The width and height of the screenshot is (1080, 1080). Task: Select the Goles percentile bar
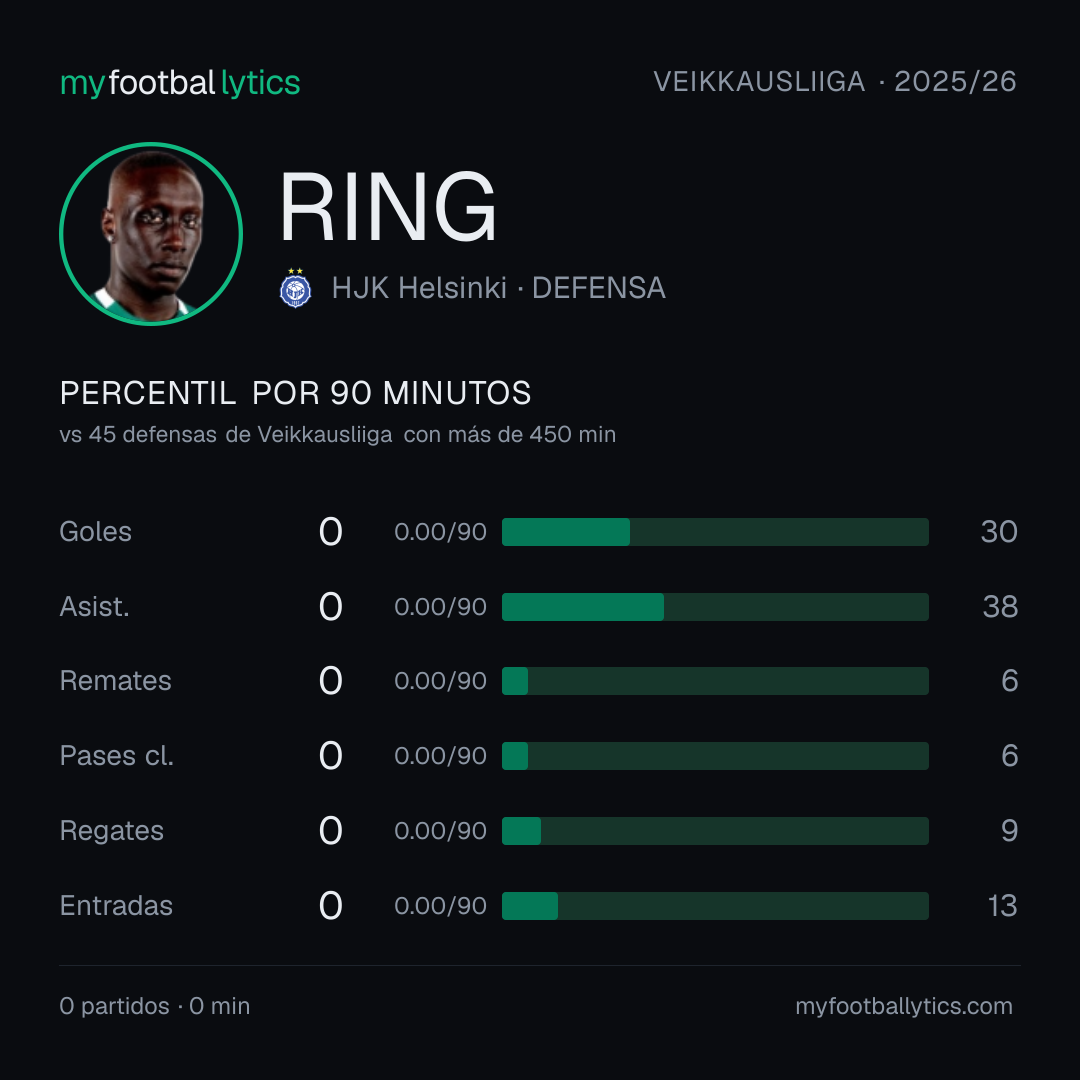(x=715, y=532)
